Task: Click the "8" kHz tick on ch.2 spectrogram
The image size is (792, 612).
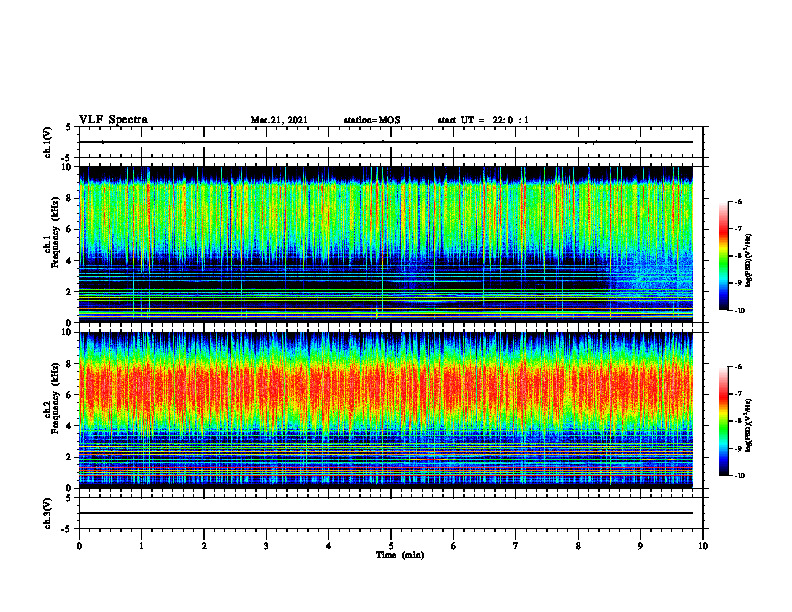Action: click(x=70, y=364)
